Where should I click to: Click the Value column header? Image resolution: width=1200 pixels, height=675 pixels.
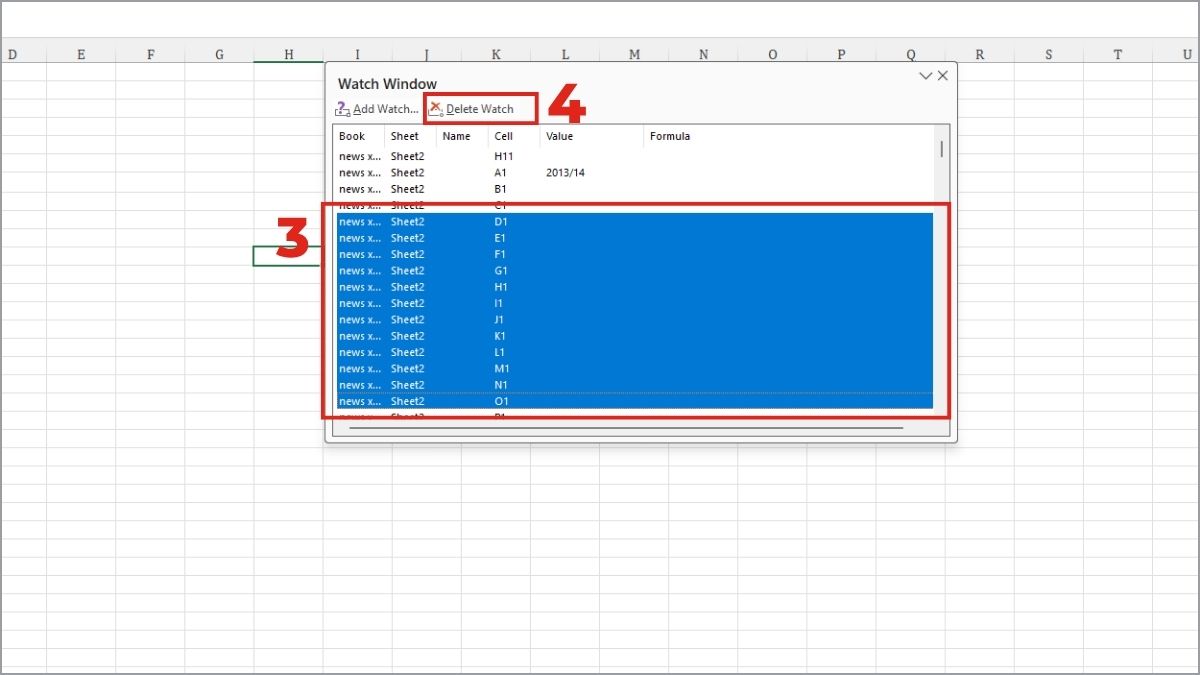(592, 136)
